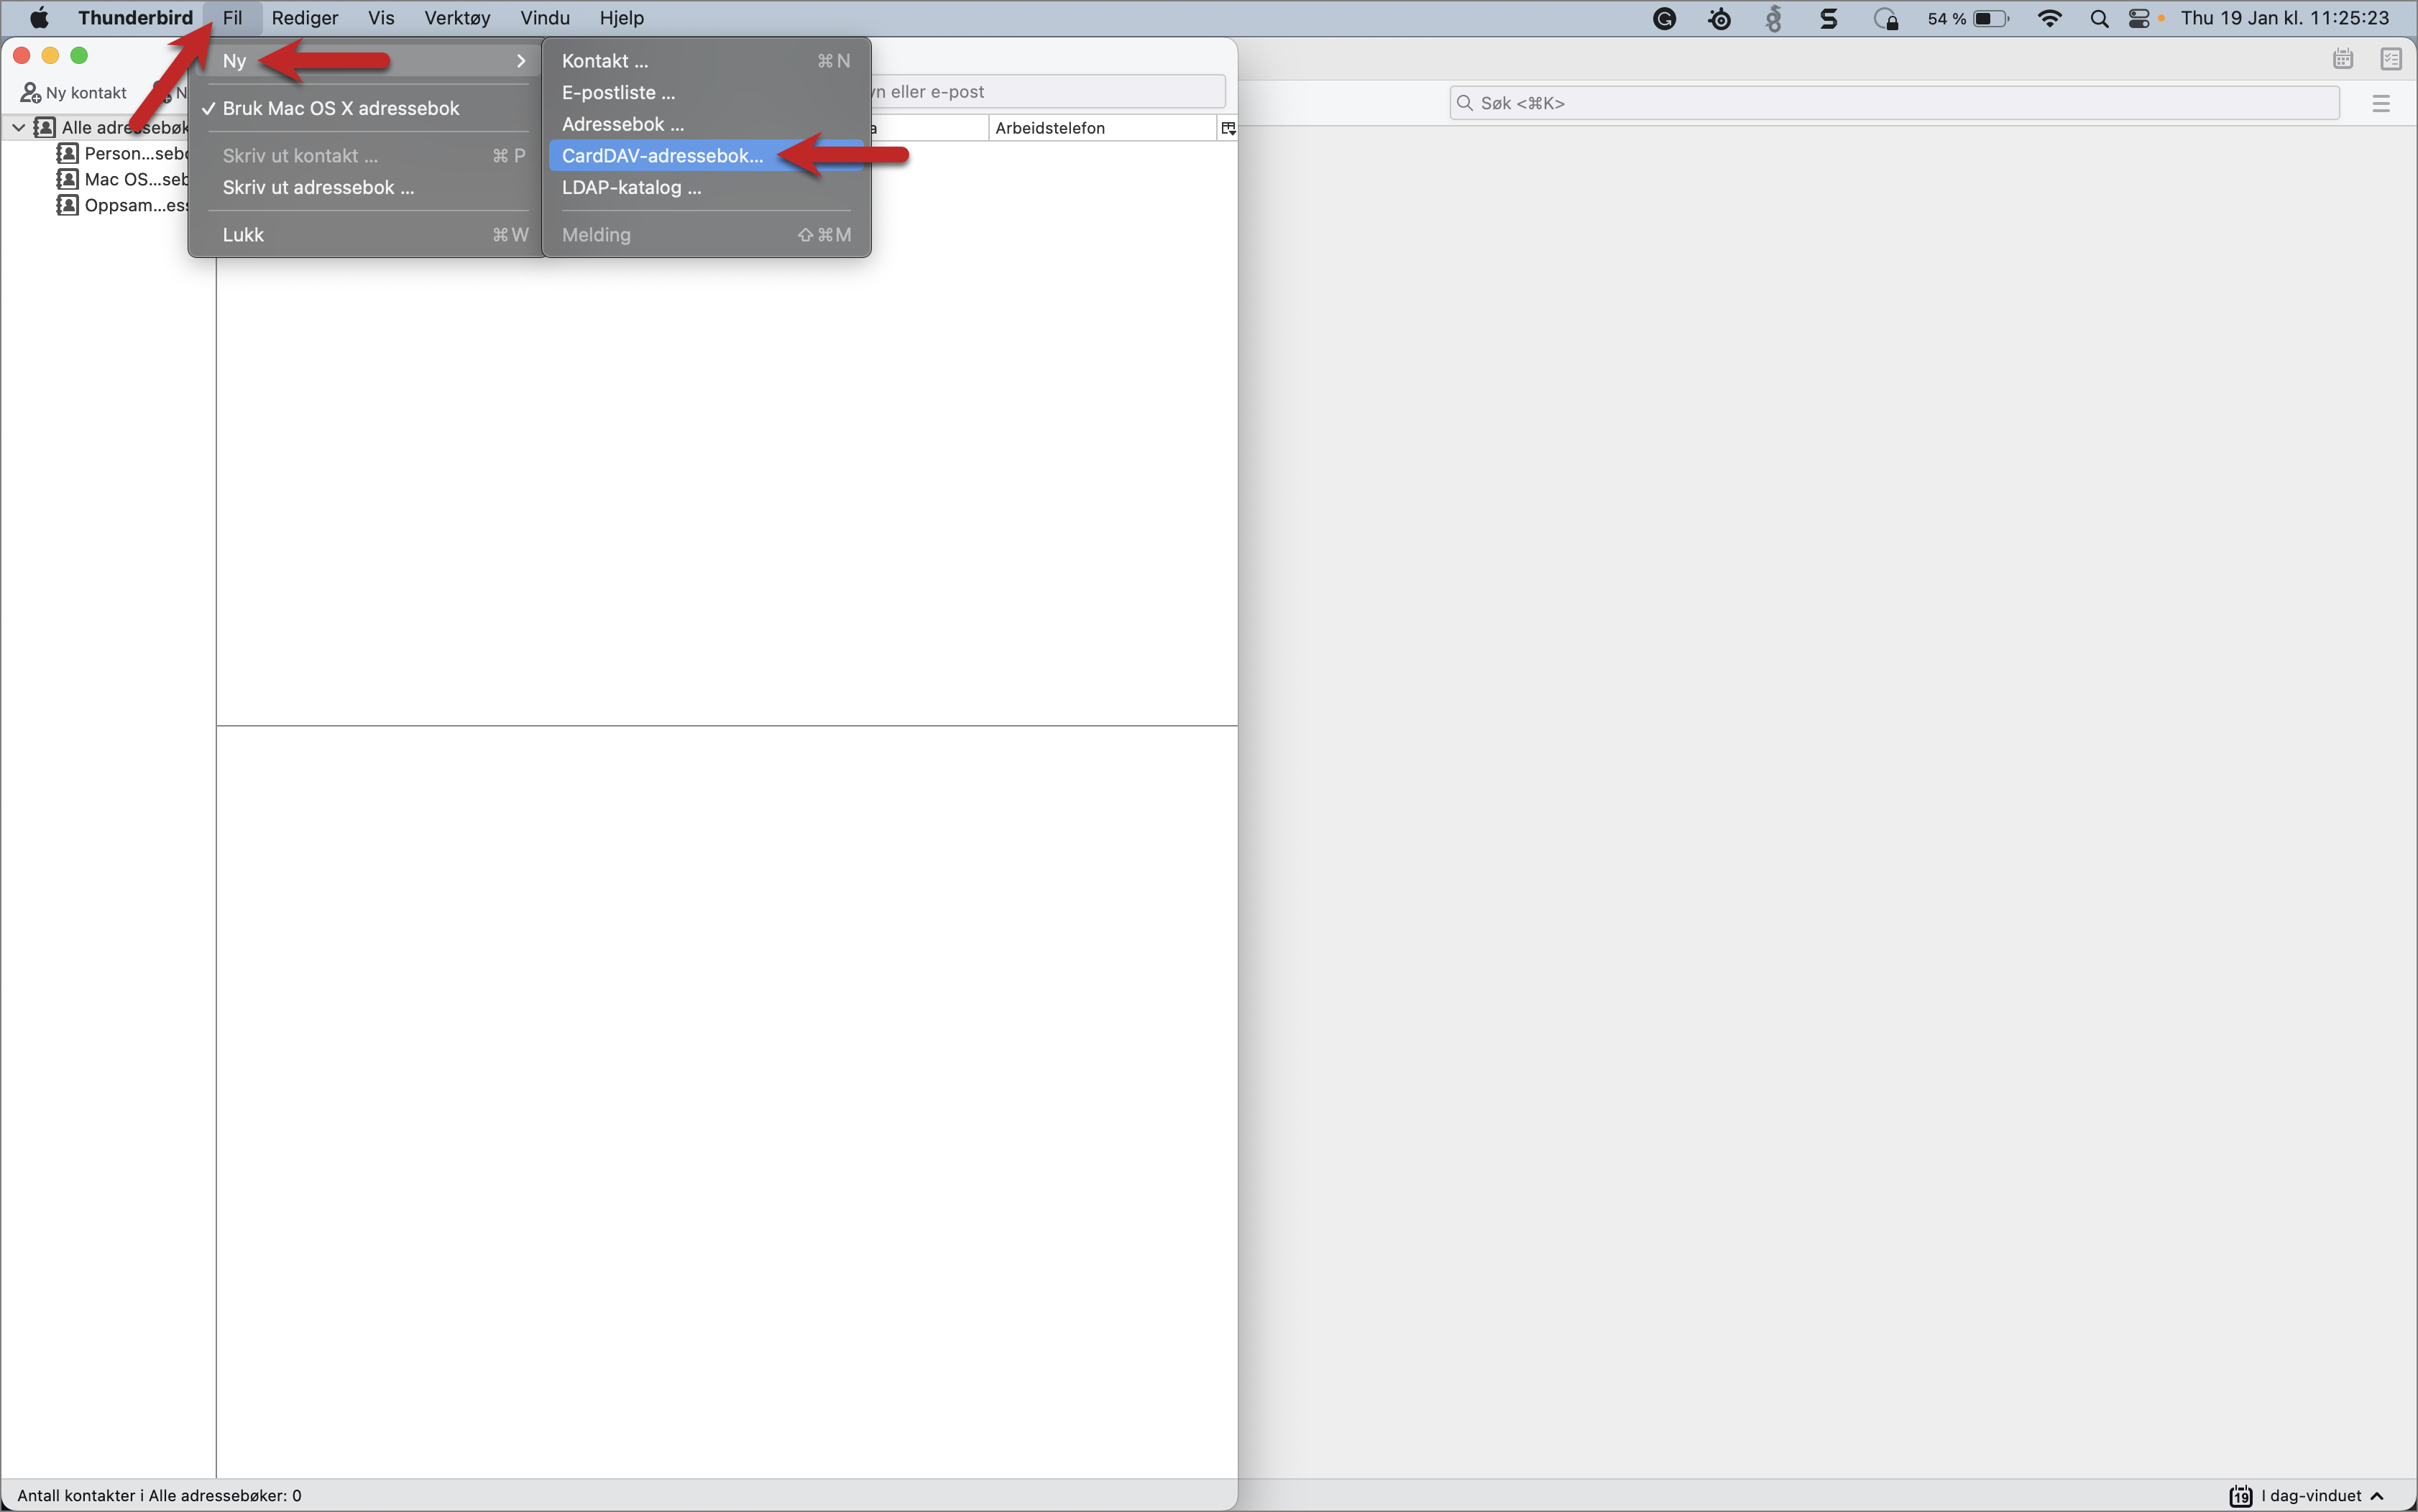Open the Rediger menu

coord(305,18)
